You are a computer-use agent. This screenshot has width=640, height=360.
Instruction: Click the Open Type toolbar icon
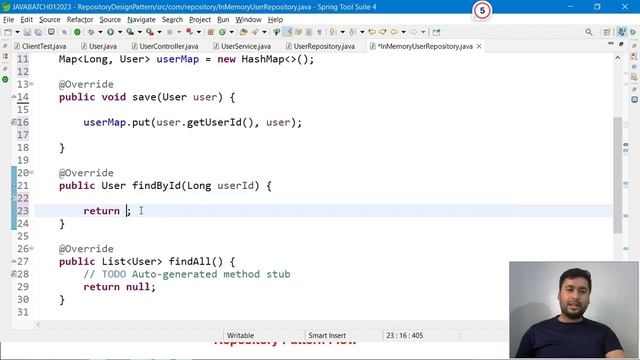[243, 32]
